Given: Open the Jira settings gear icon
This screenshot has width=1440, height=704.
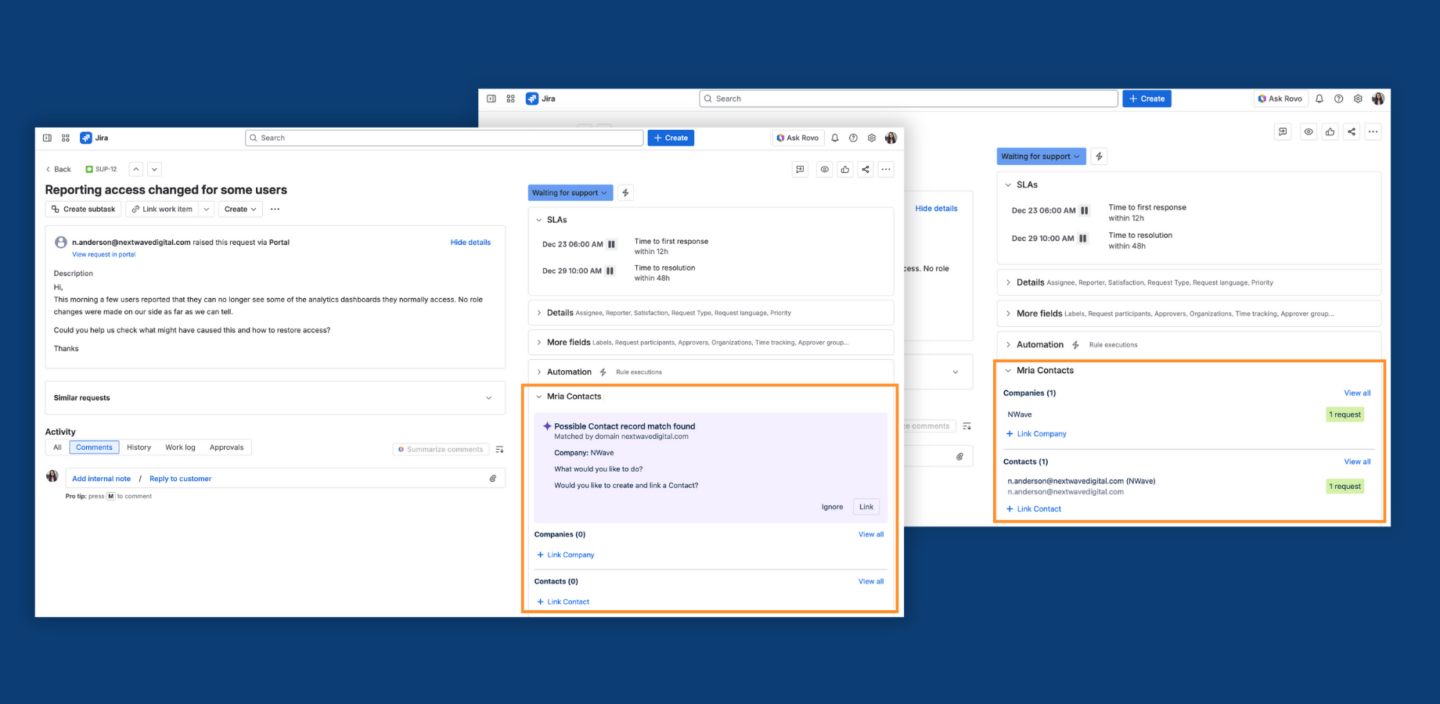Looking at the screenshot, I should pos(871,137).
